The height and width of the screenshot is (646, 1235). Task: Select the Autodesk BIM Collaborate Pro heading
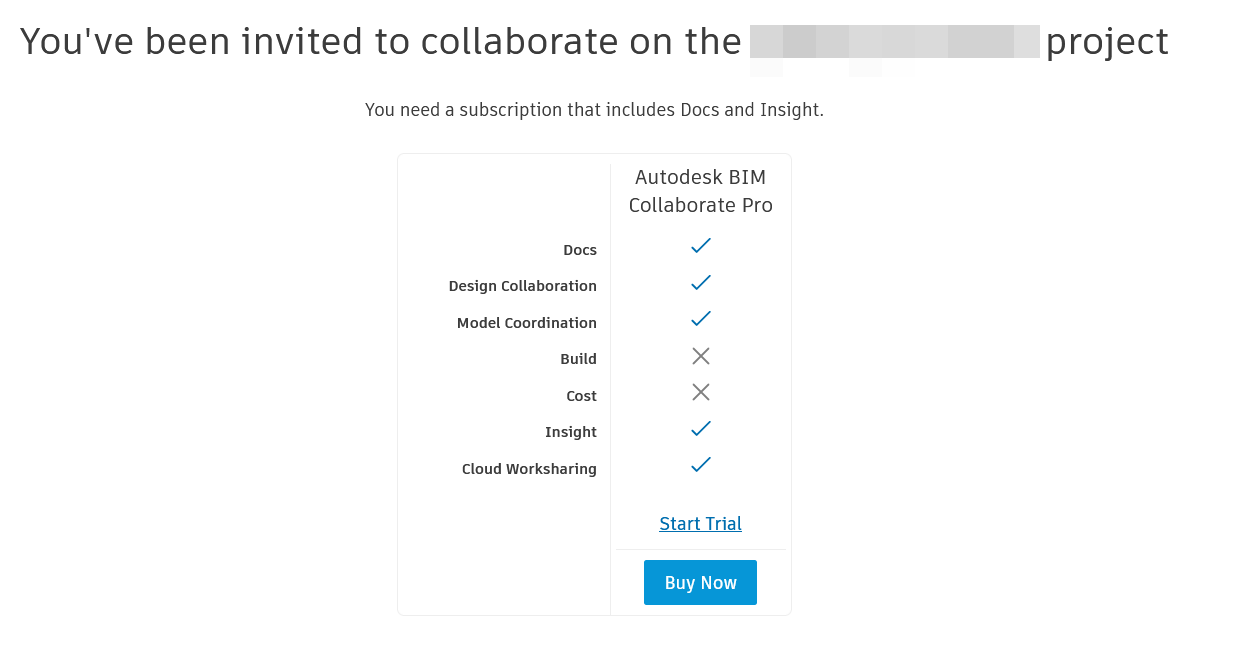[x=700, y=191]
